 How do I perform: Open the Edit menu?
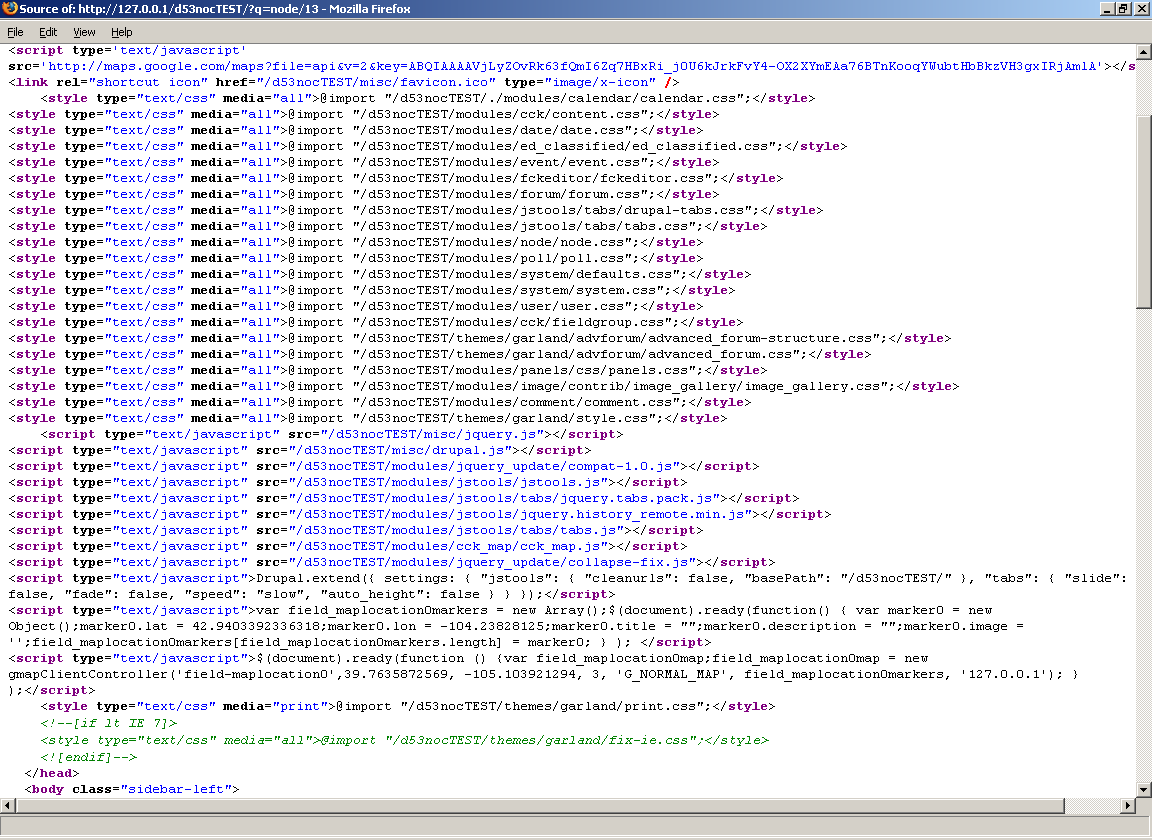48,32
